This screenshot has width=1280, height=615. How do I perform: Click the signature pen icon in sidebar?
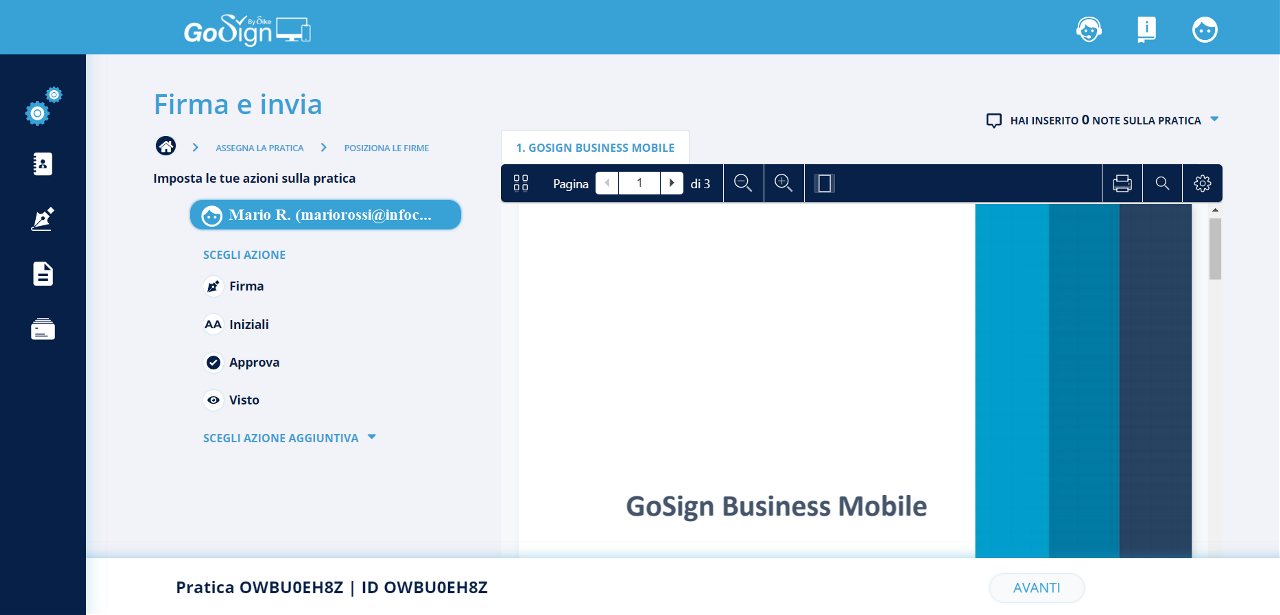[43, 219]
